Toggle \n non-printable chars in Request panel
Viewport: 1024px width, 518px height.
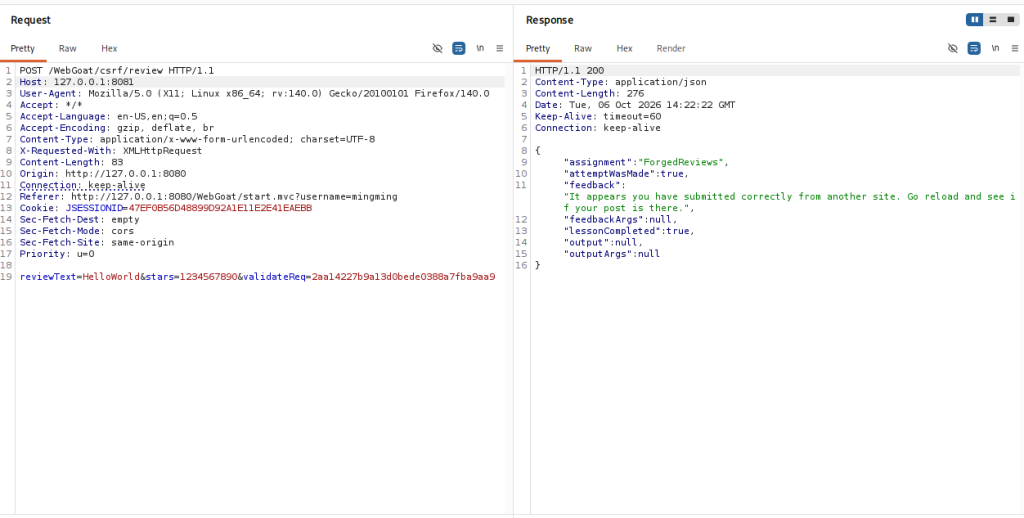coord(480,48)
